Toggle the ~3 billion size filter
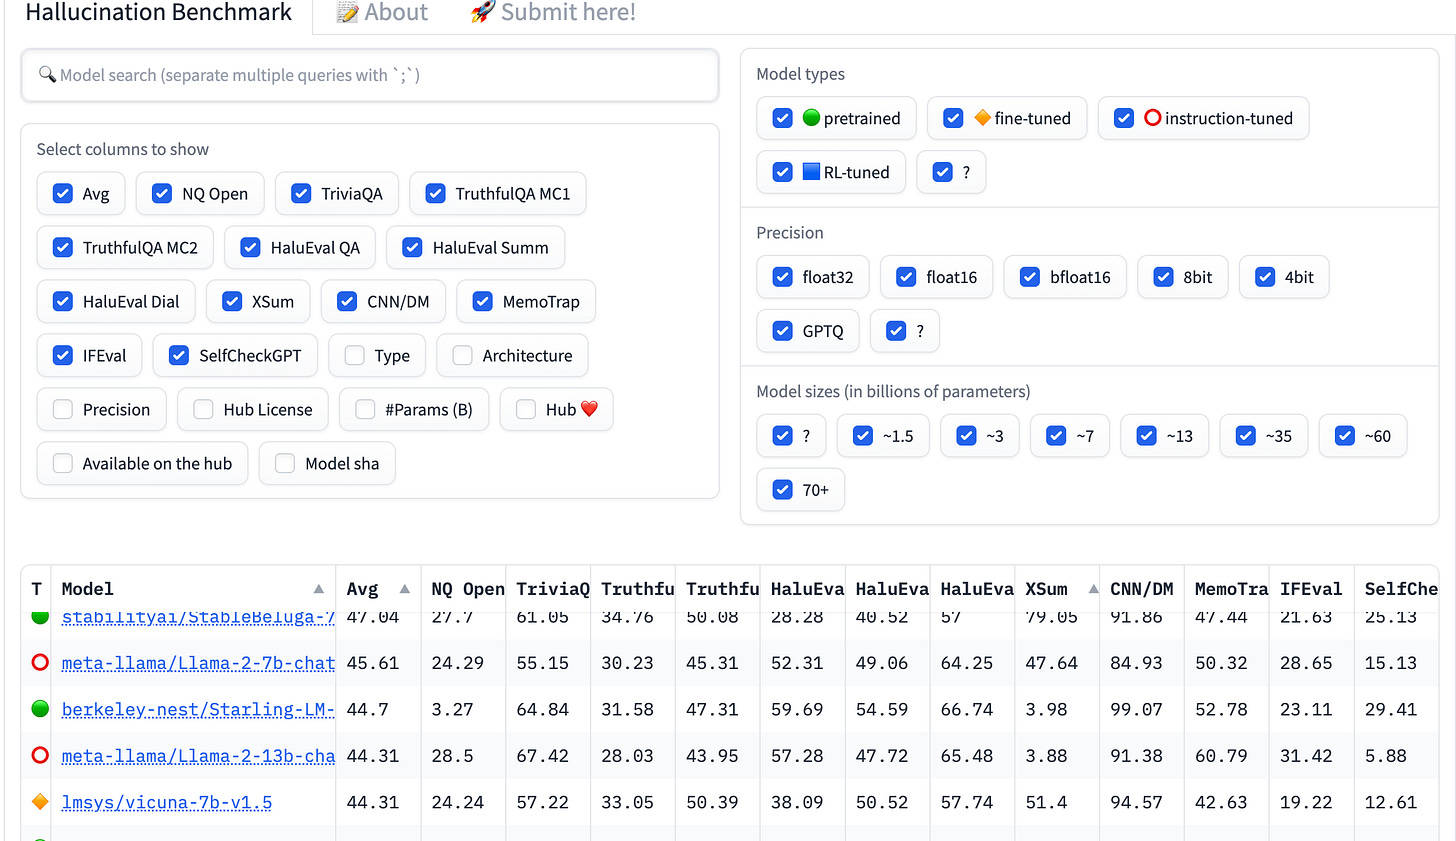1456x841 pixels. [966, 436]
